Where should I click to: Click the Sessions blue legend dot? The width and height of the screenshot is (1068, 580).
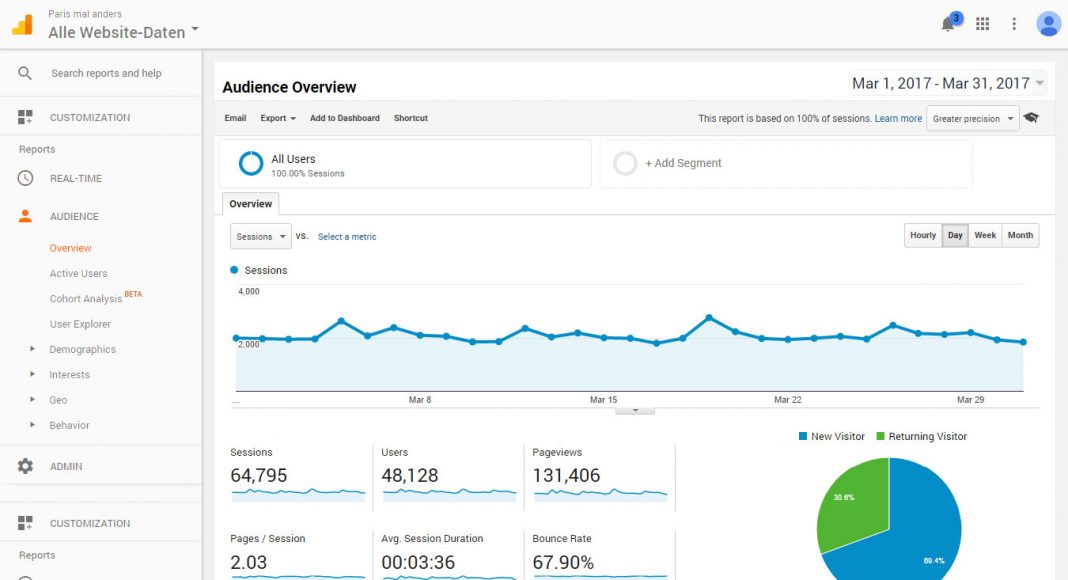pos(234,270)
